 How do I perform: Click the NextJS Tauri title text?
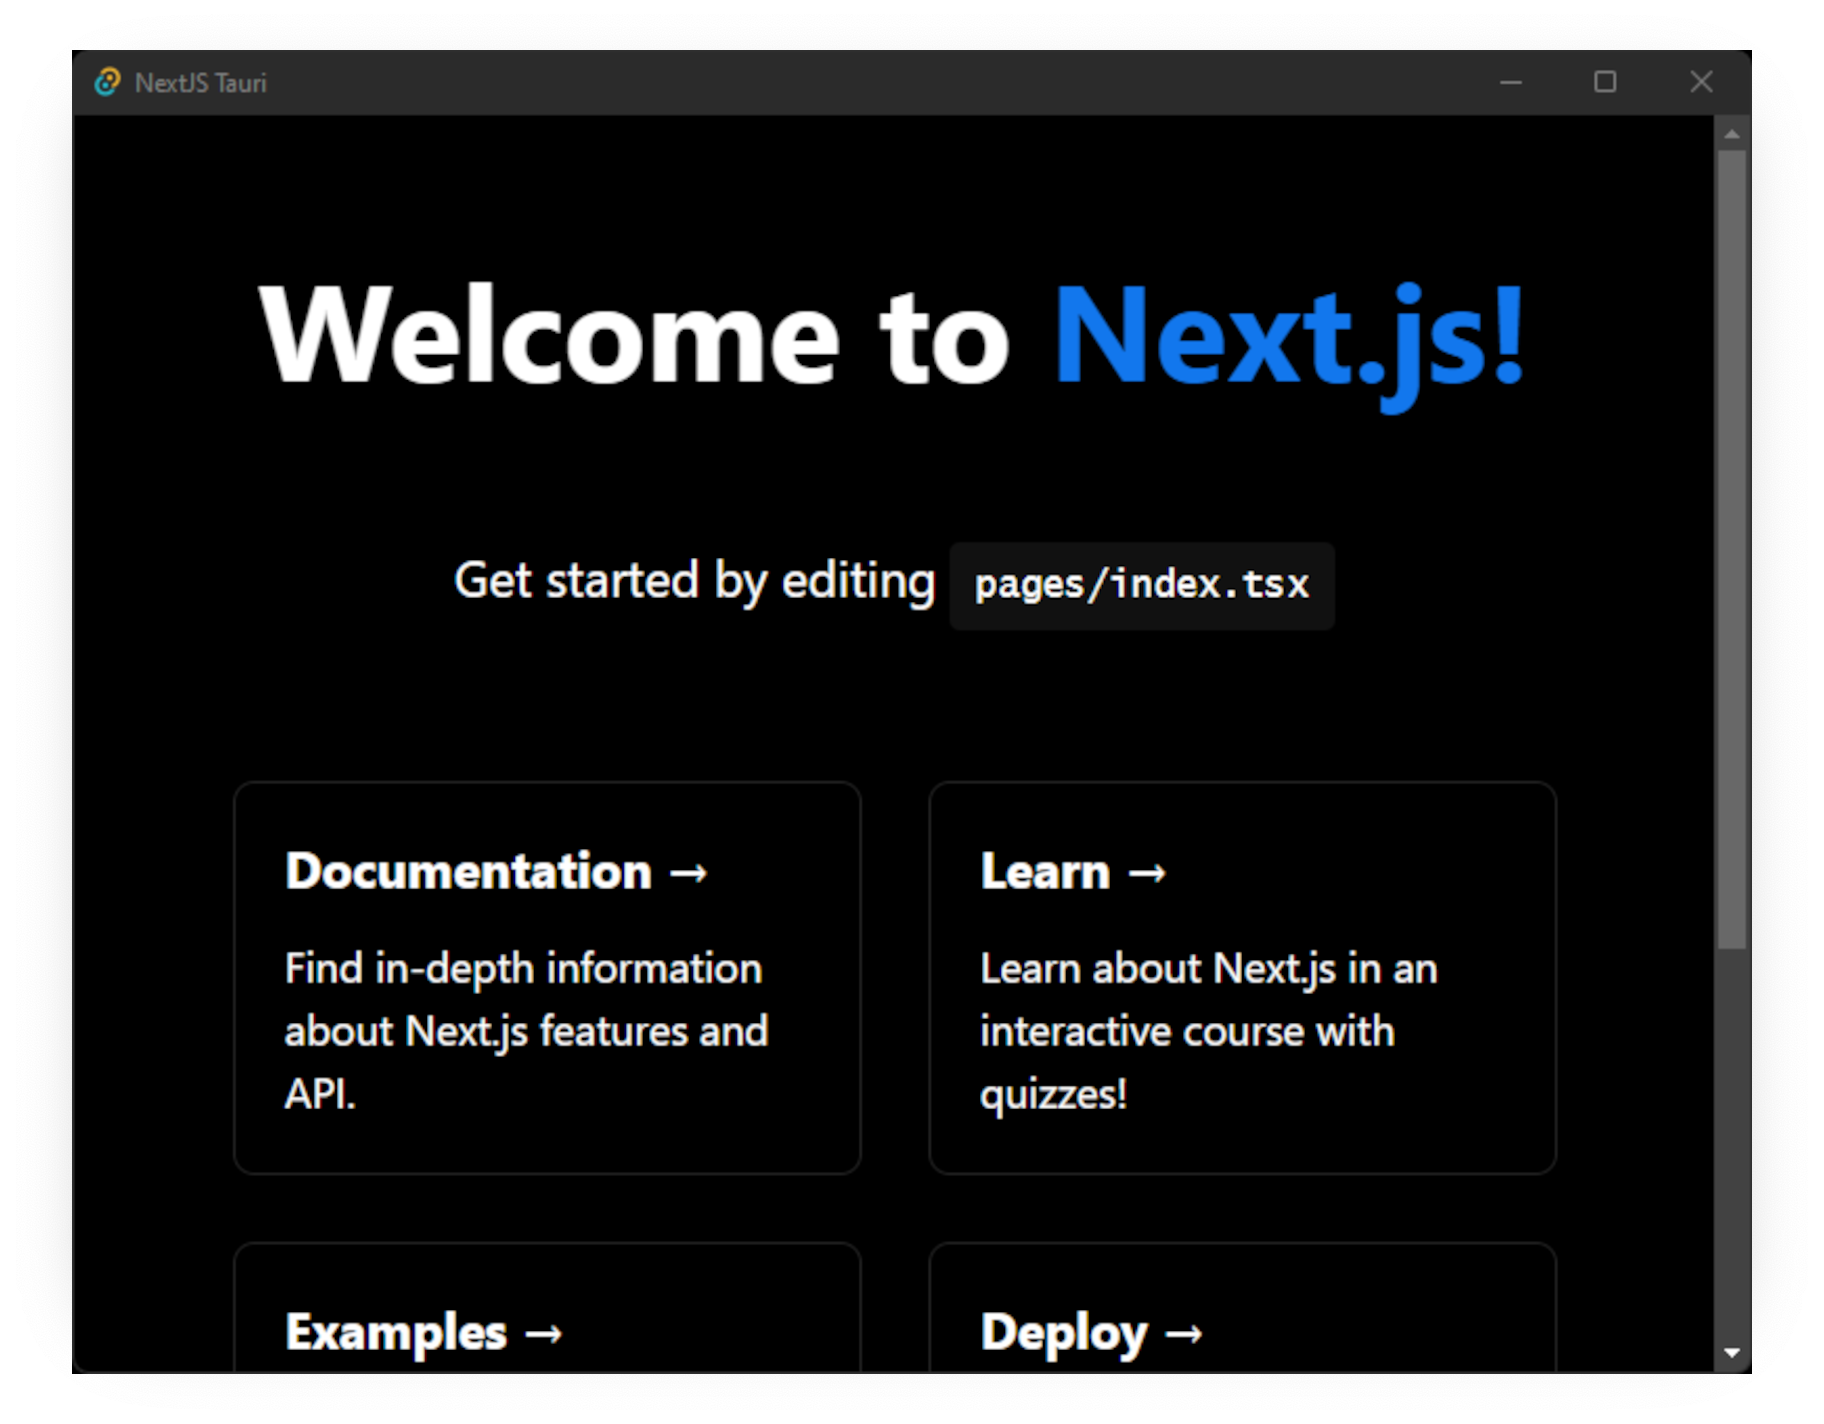pos(200,83)
